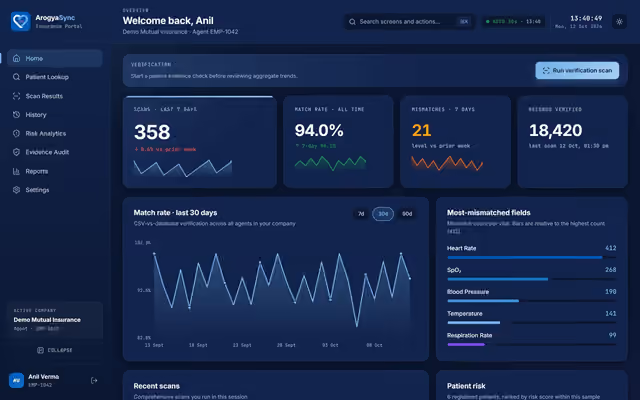Click the Risk Analytics icon

coord(16,133)
